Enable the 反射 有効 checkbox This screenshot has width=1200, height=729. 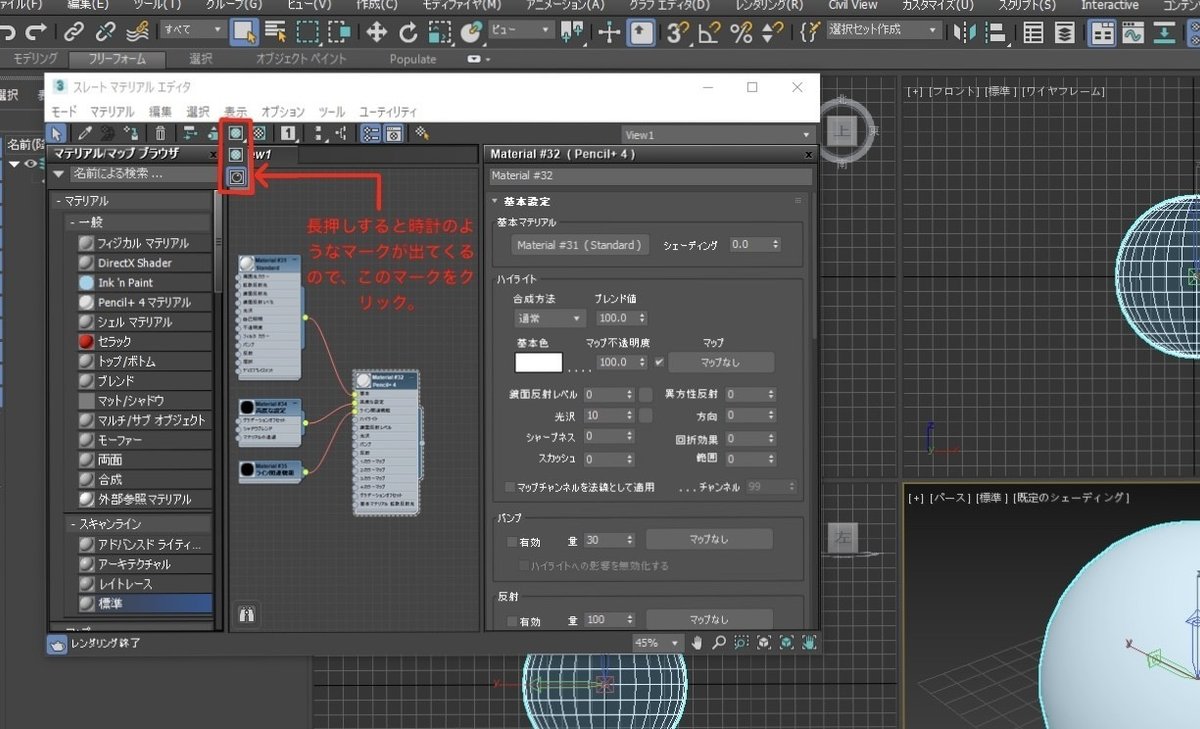[x=512, y=620]
